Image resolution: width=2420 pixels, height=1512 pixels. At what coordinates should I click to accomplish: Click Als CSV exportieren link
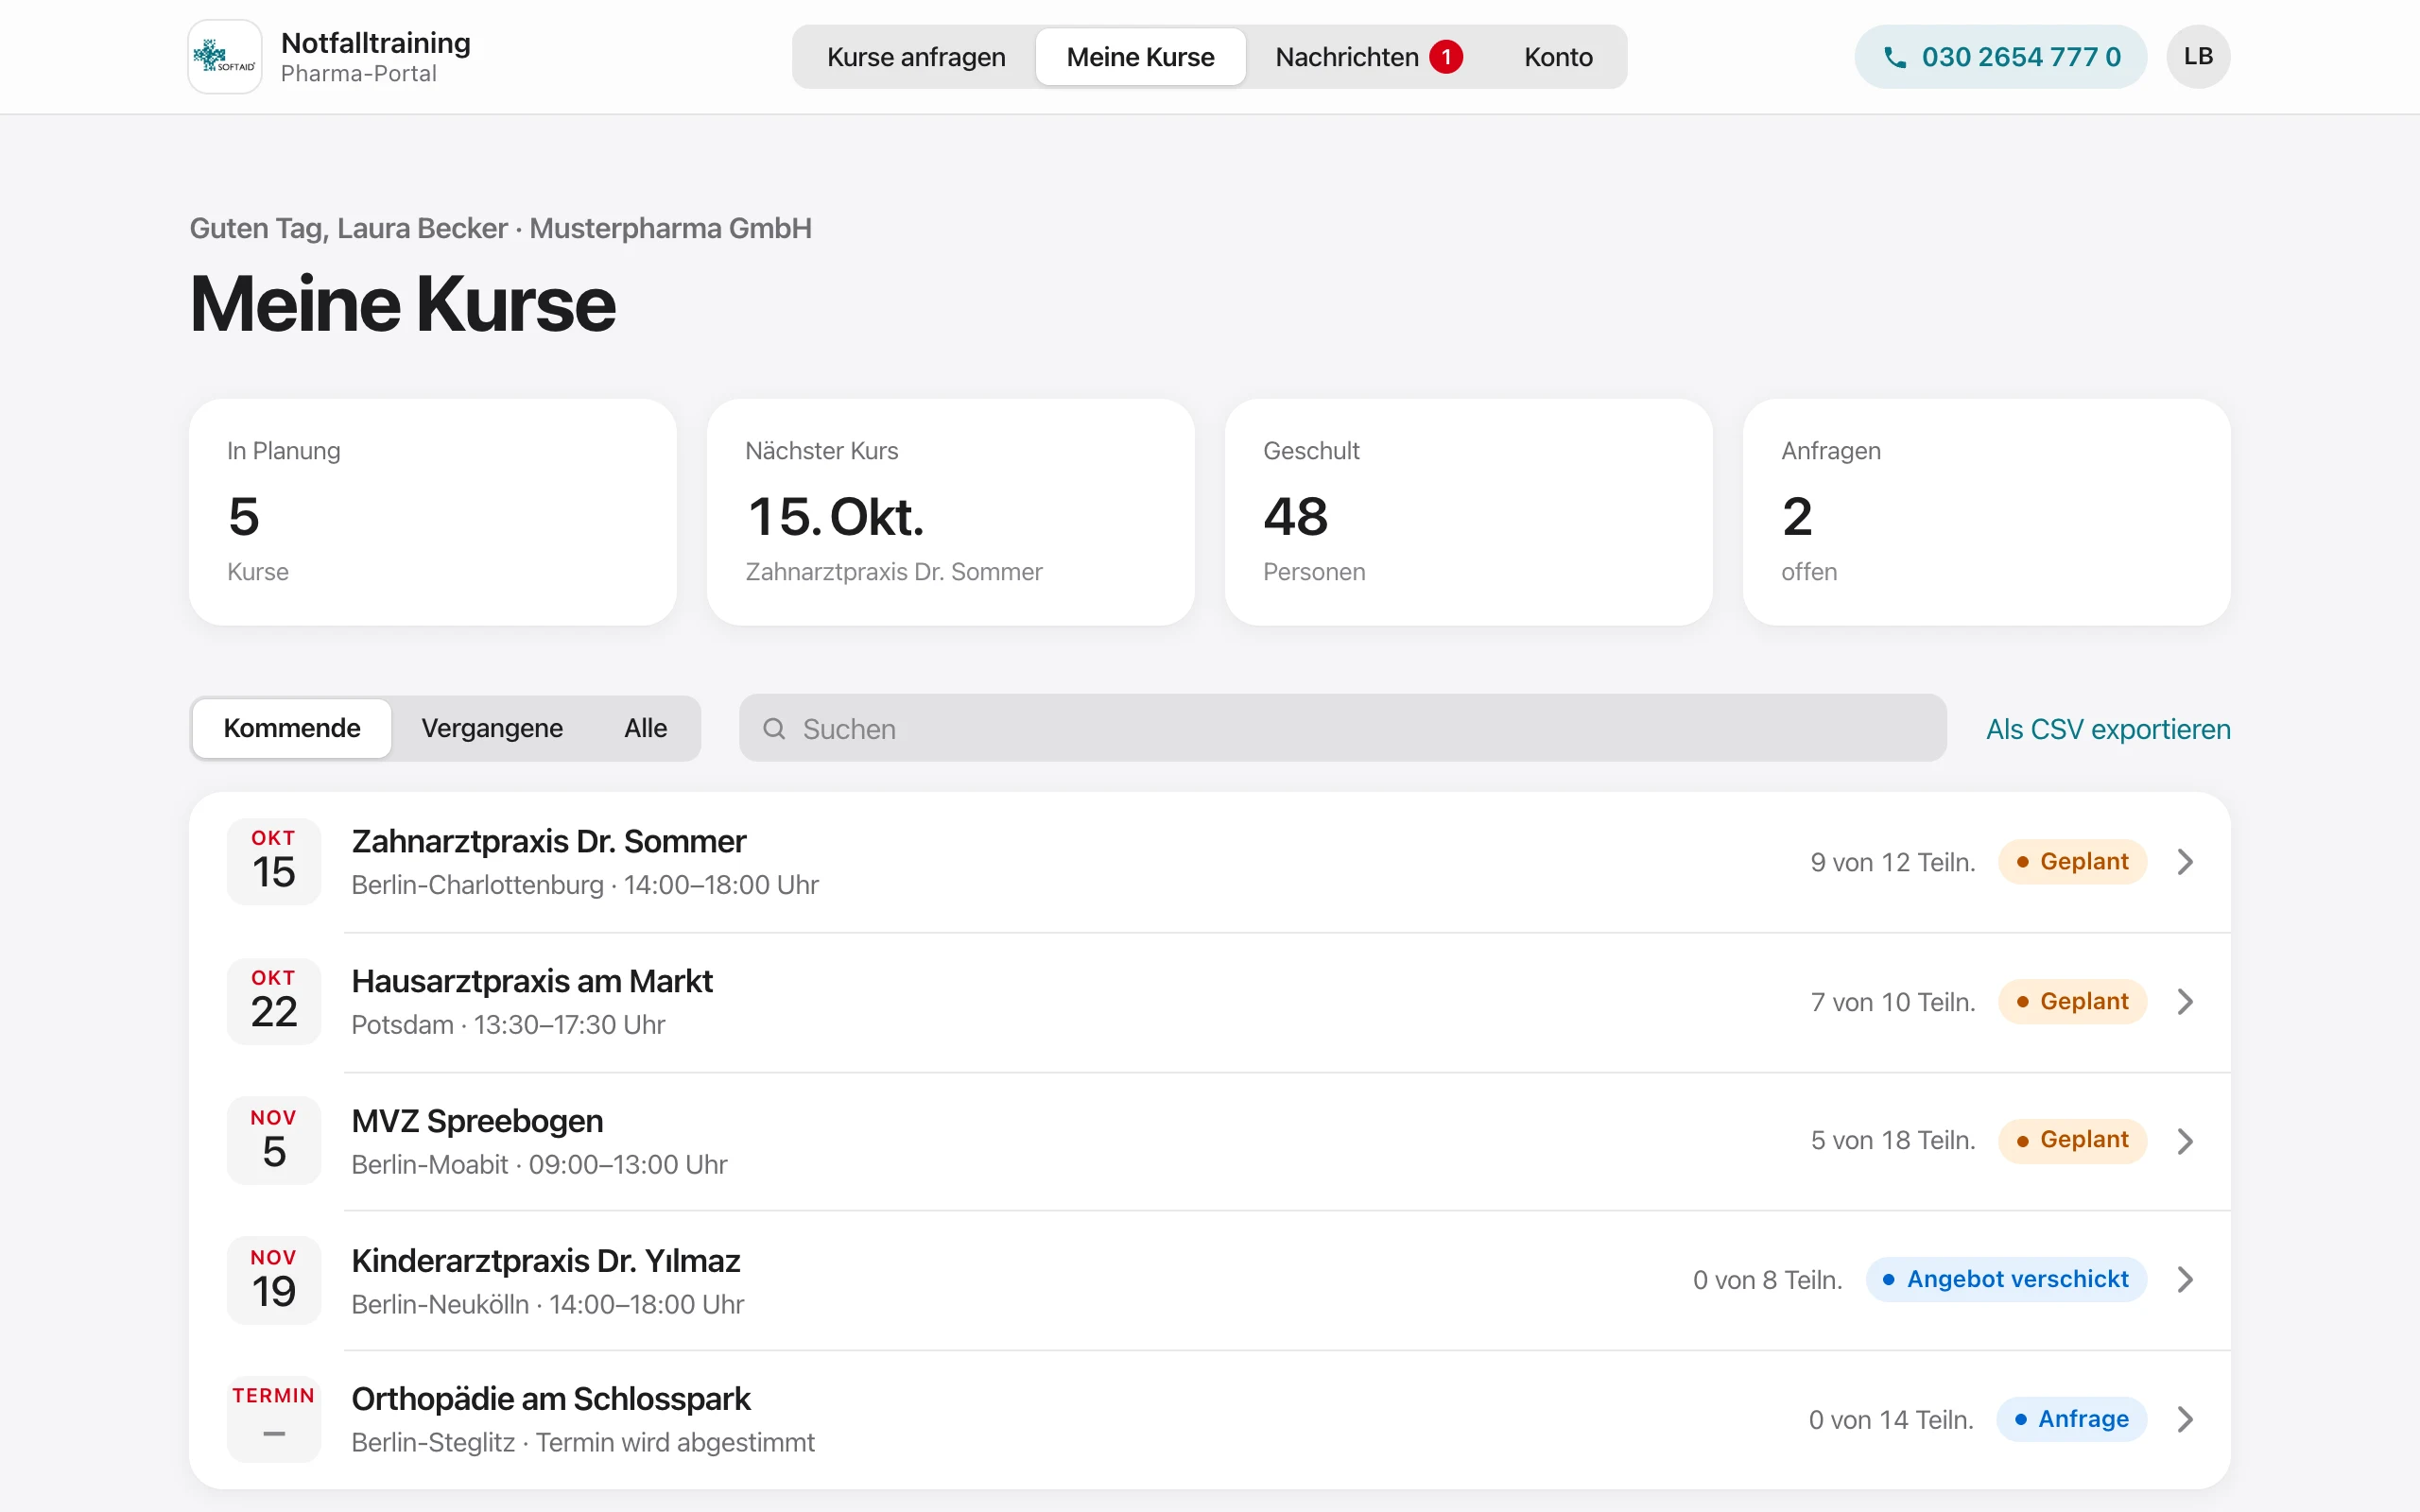pyautogui.click(x=2108, y=729)
